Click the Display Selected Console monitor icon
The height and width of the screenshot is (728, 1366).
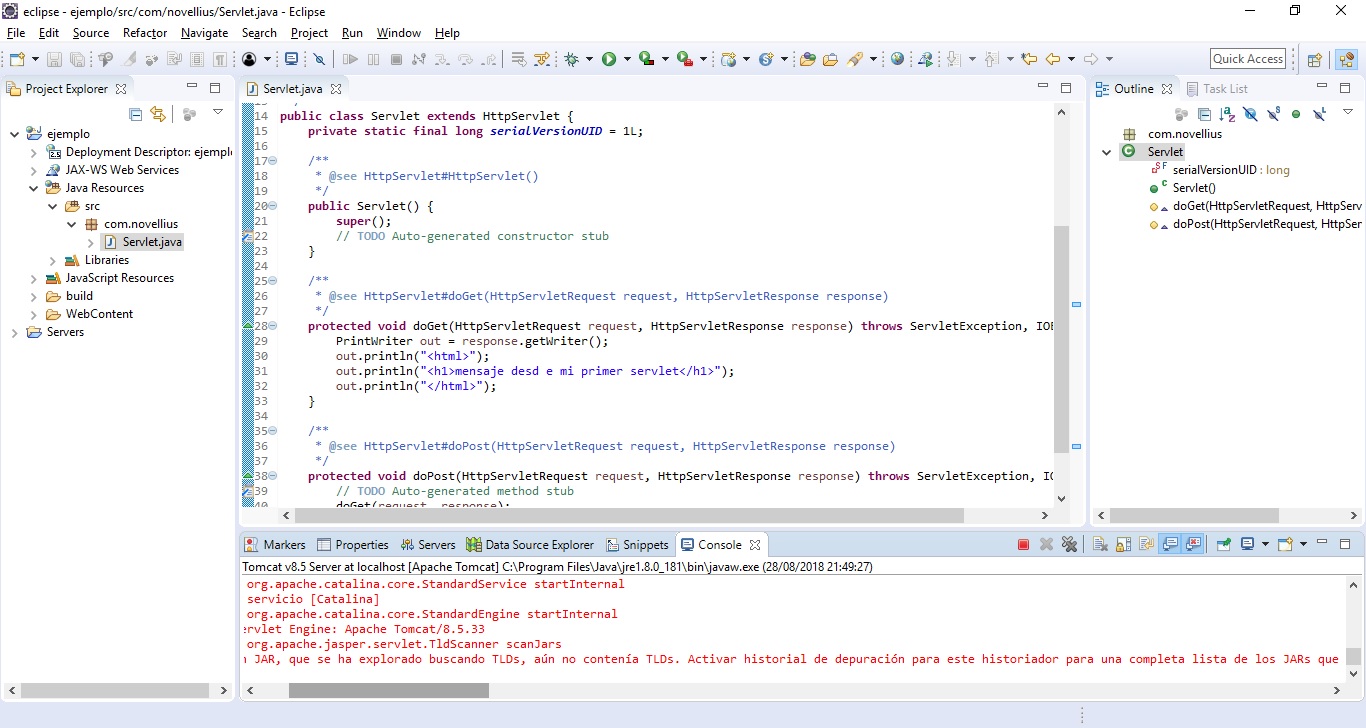tap(1247, 545)
